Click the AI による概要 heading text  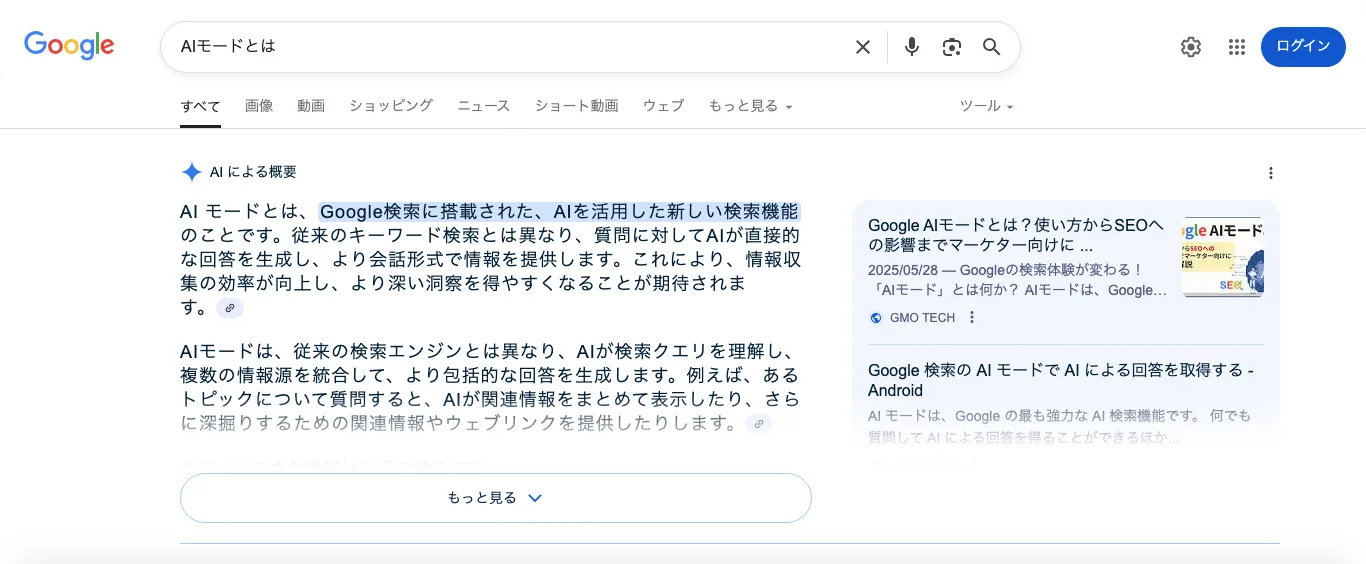pyautogui.click(x=253, y=172)
